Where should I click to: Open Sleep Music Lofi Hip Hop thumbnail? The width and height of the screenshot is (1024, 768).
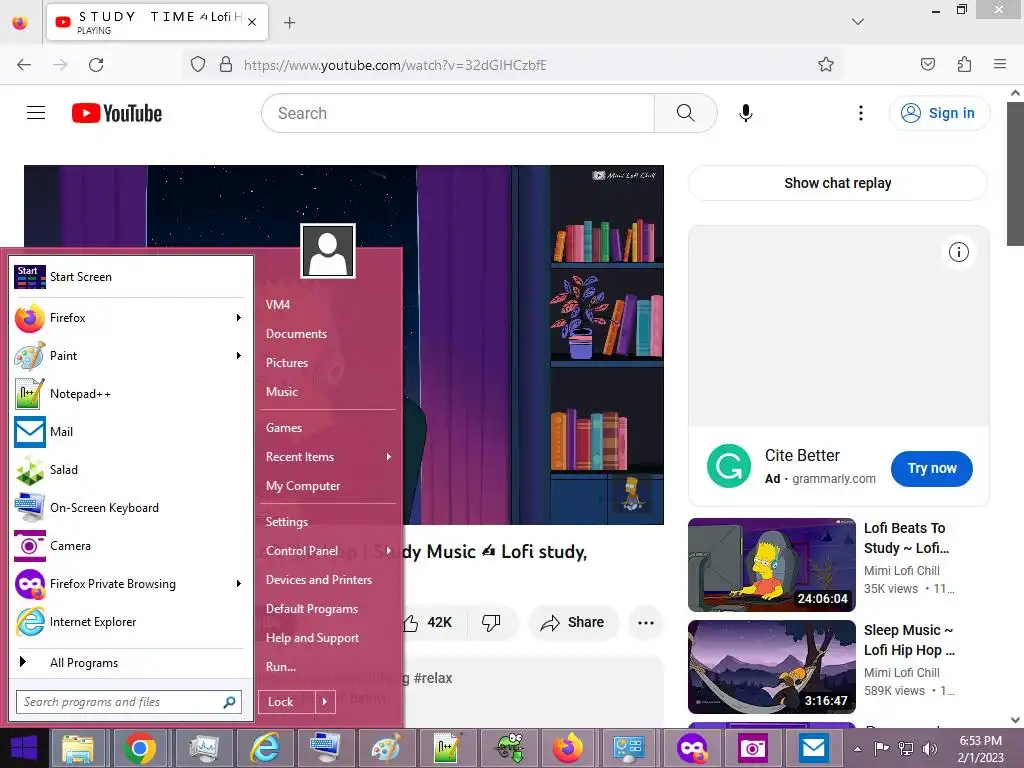pos(772,667)
